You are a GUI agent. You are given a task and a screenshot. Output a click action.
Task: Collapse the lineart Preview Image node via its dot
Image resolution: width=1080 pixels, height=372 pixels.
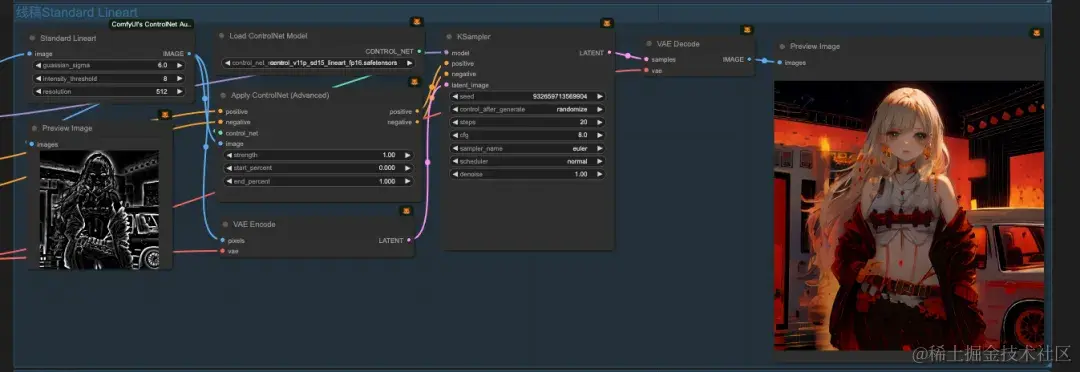pos(33,128)
